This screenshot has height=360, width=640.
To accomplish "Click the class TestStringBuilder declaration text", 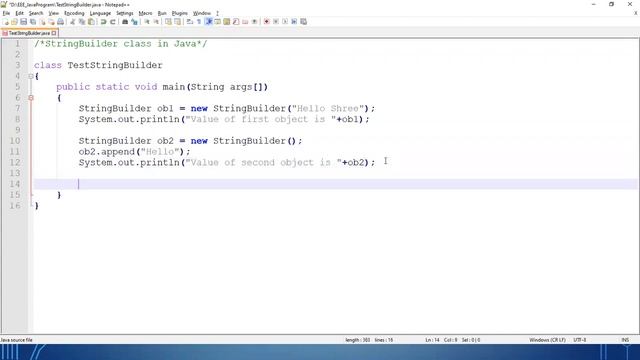I will point(98,65).
